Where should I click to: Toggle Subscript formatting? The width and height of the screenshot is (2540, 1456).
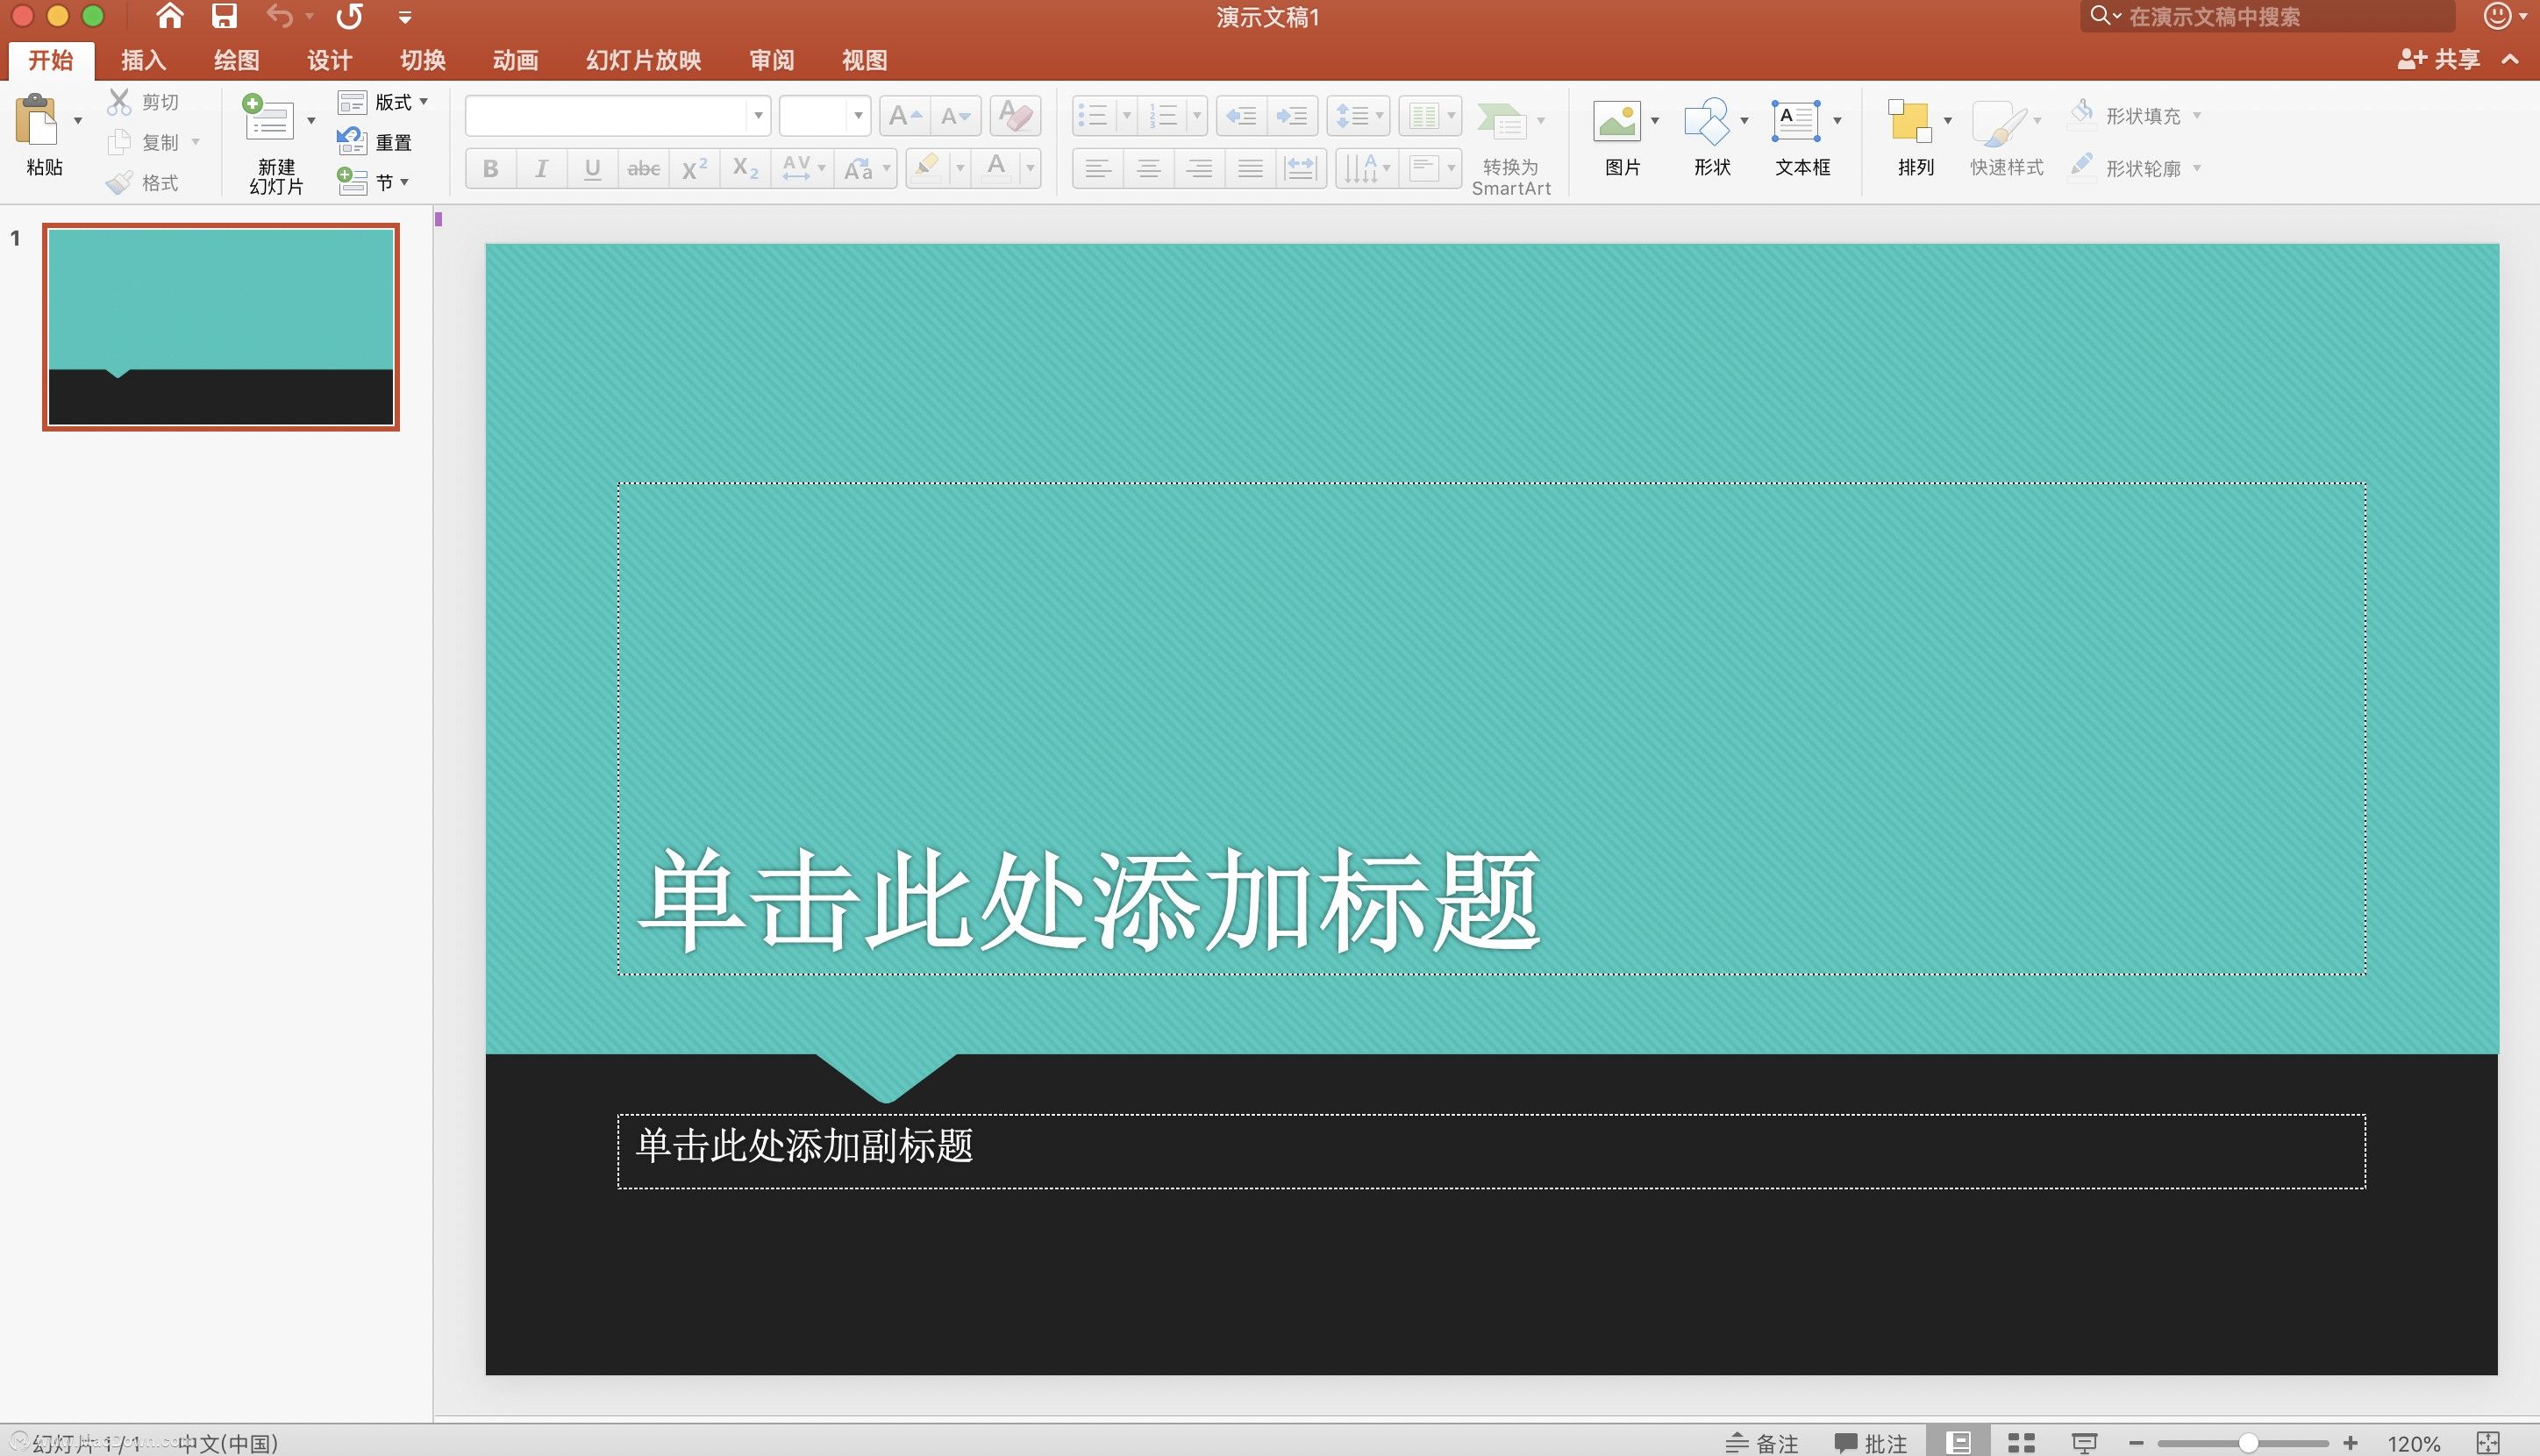[x=745, y=168]
